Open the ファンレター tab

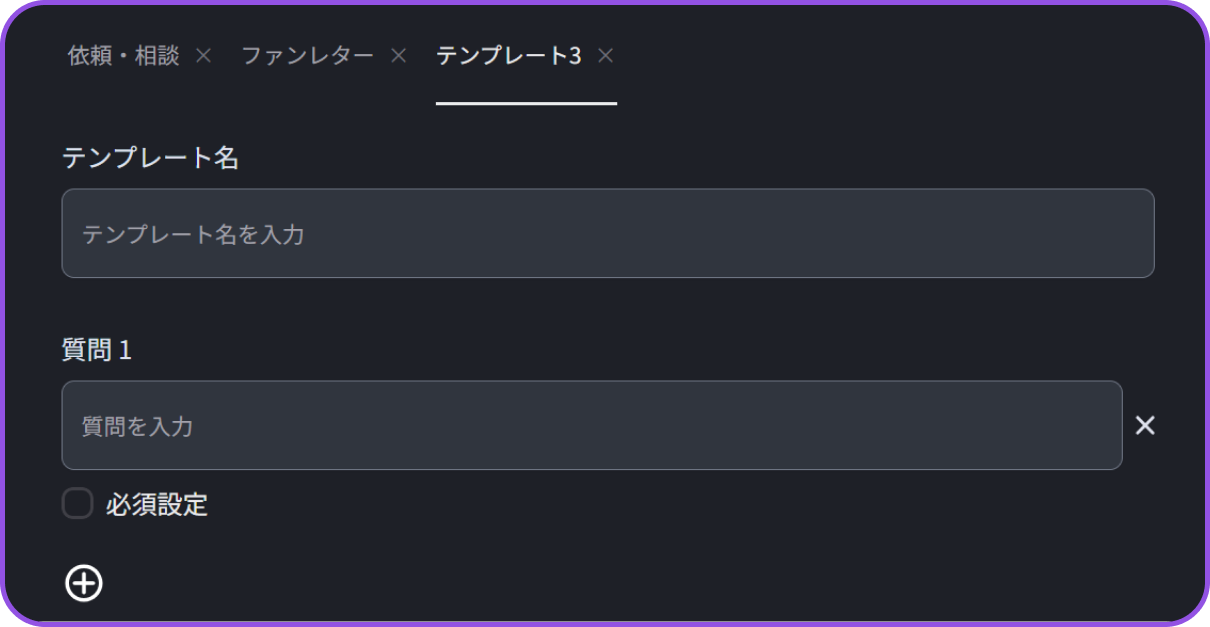click(307, 56)
